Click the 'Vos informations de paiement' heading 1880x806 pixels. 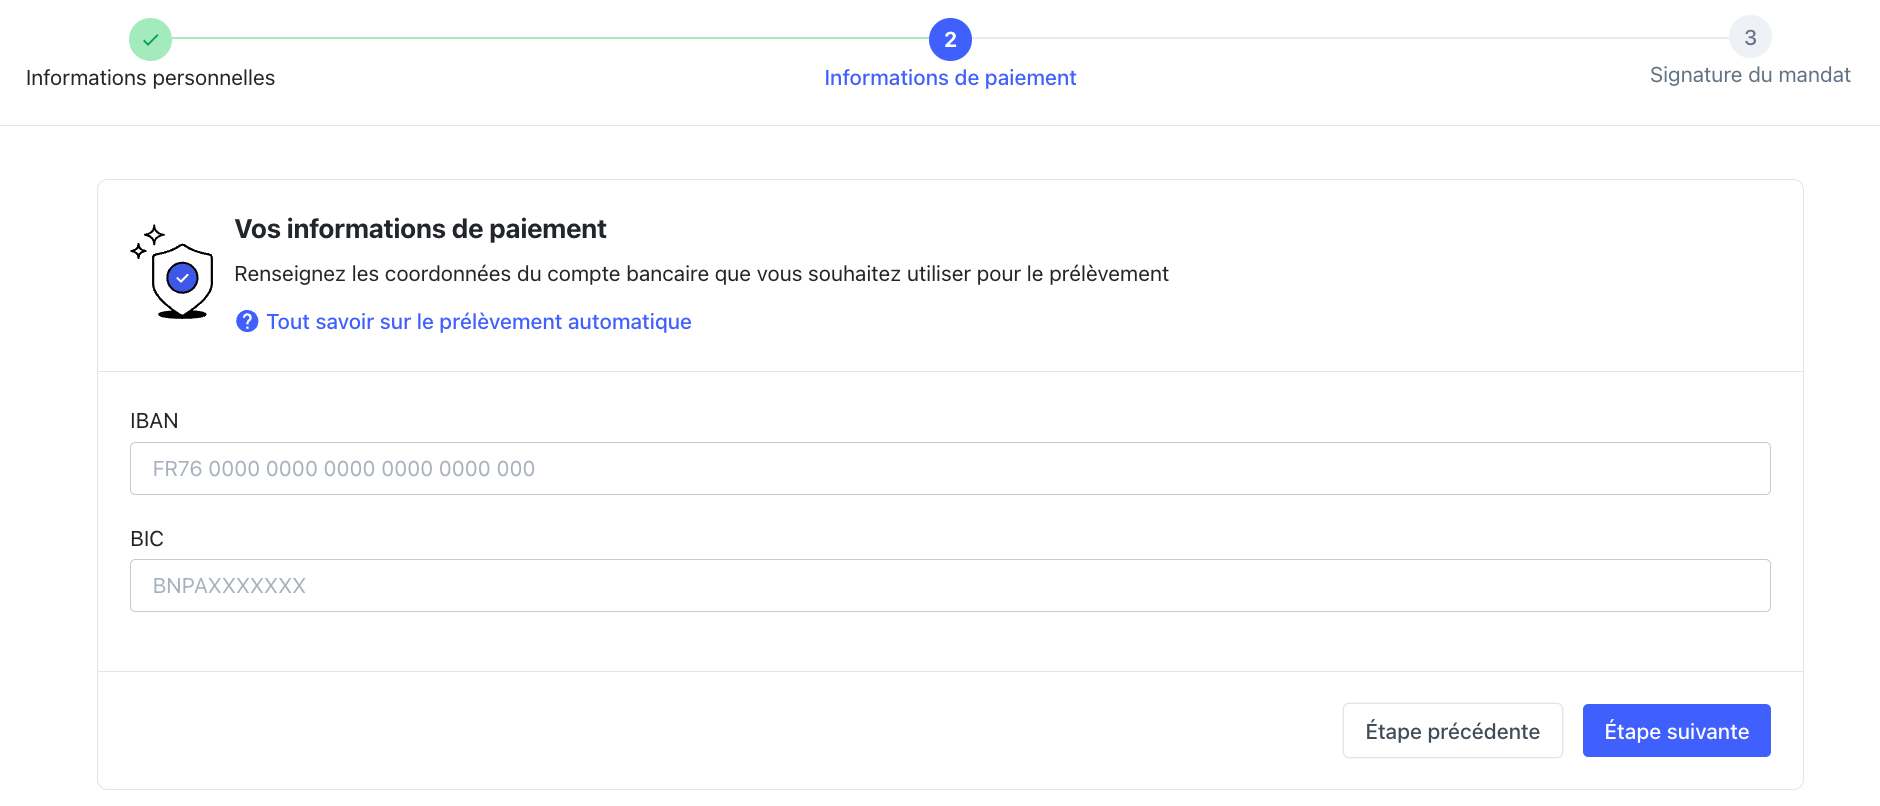point(420,229)
